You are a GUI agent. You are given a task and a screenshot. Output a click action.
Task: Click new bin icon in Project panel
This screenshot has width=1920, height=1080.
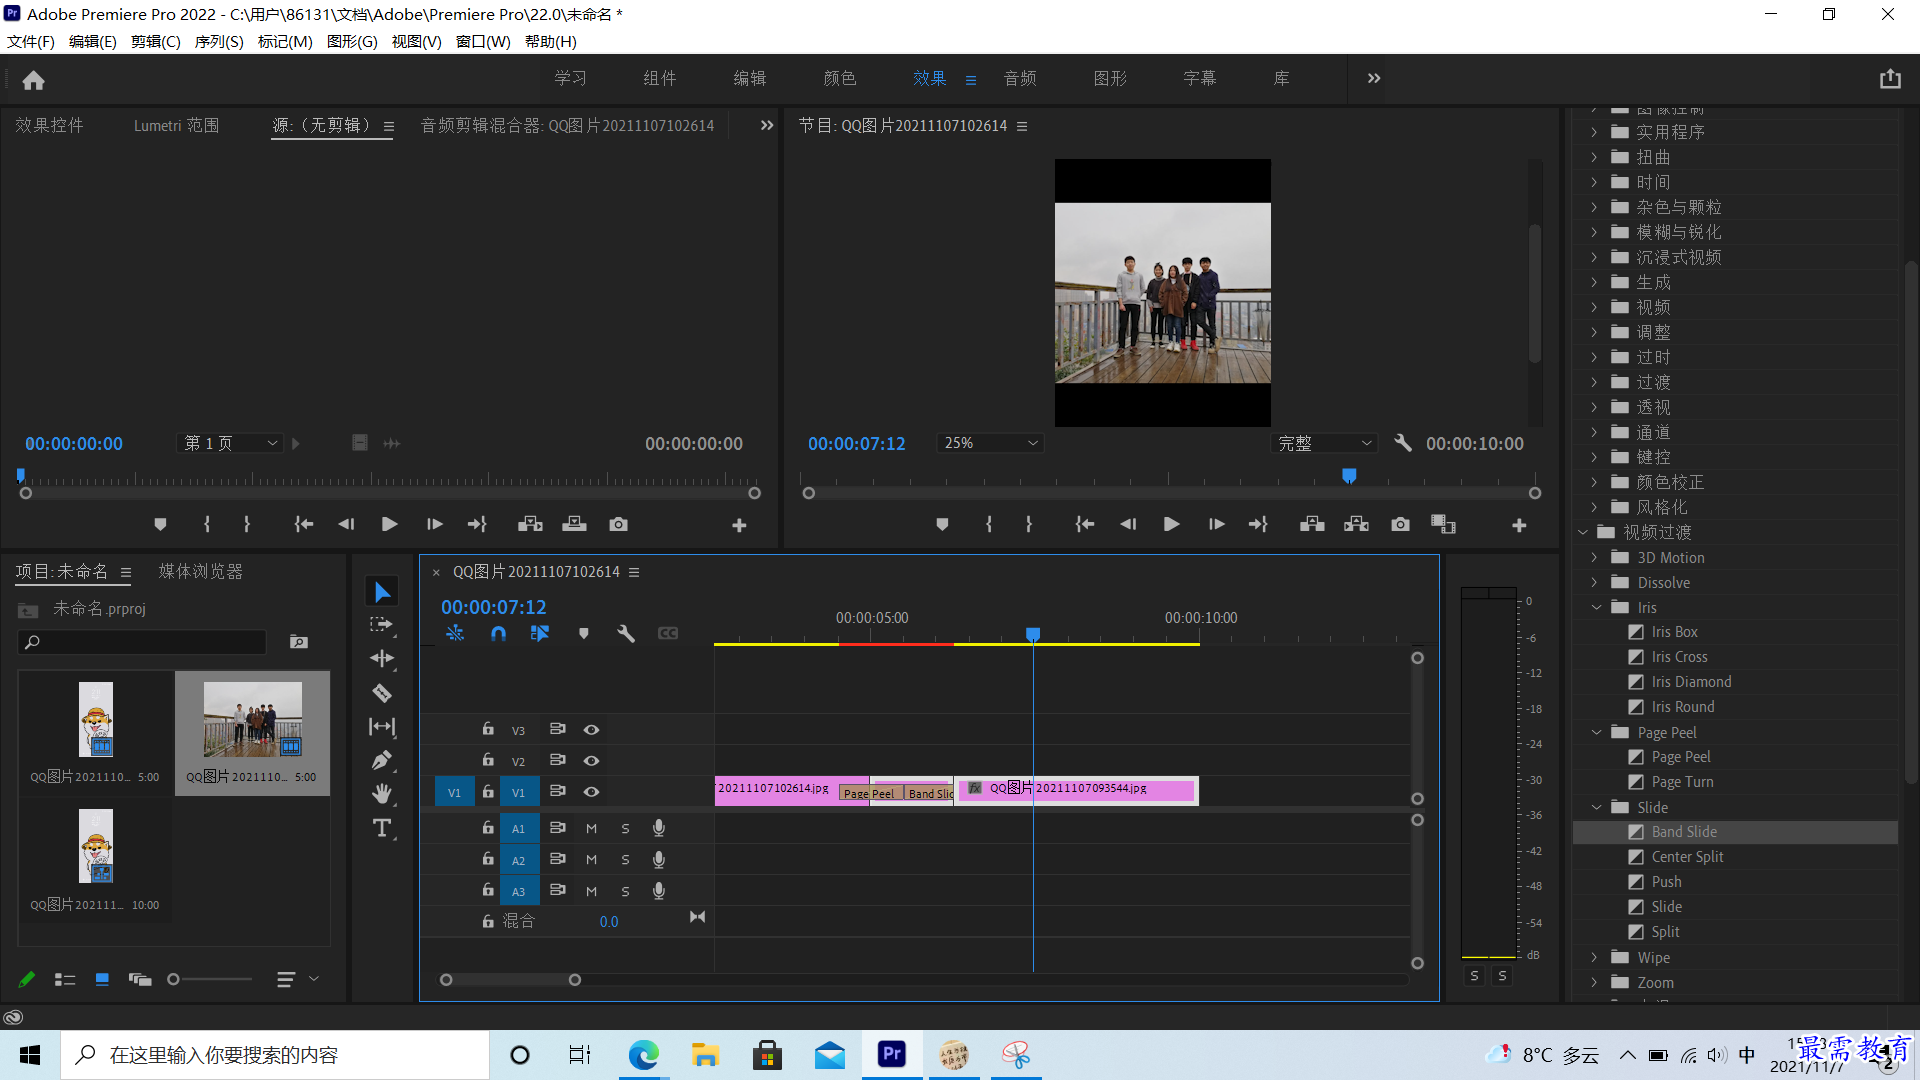[x=298, y=642]
